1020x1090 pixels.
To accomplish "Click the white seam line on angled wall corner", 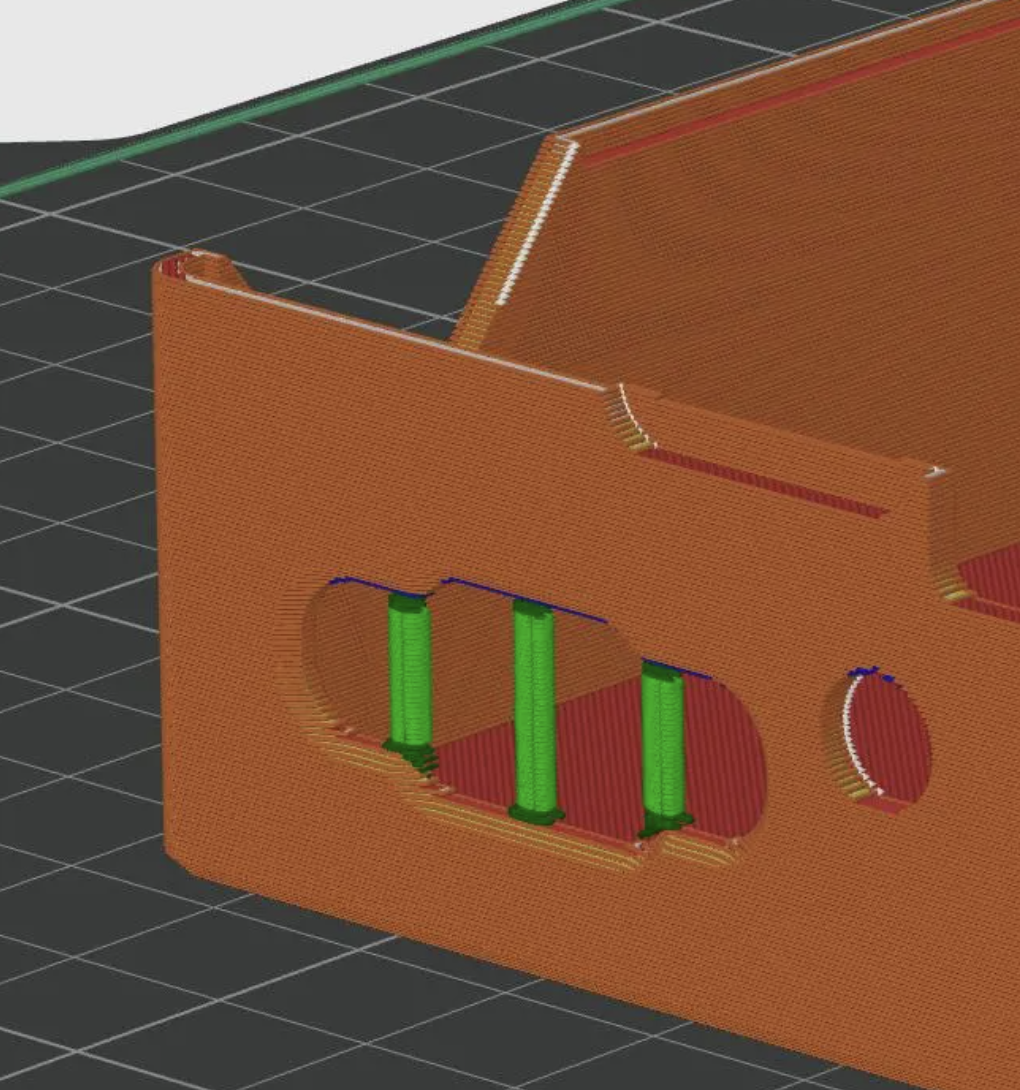I will pos(537,223).
